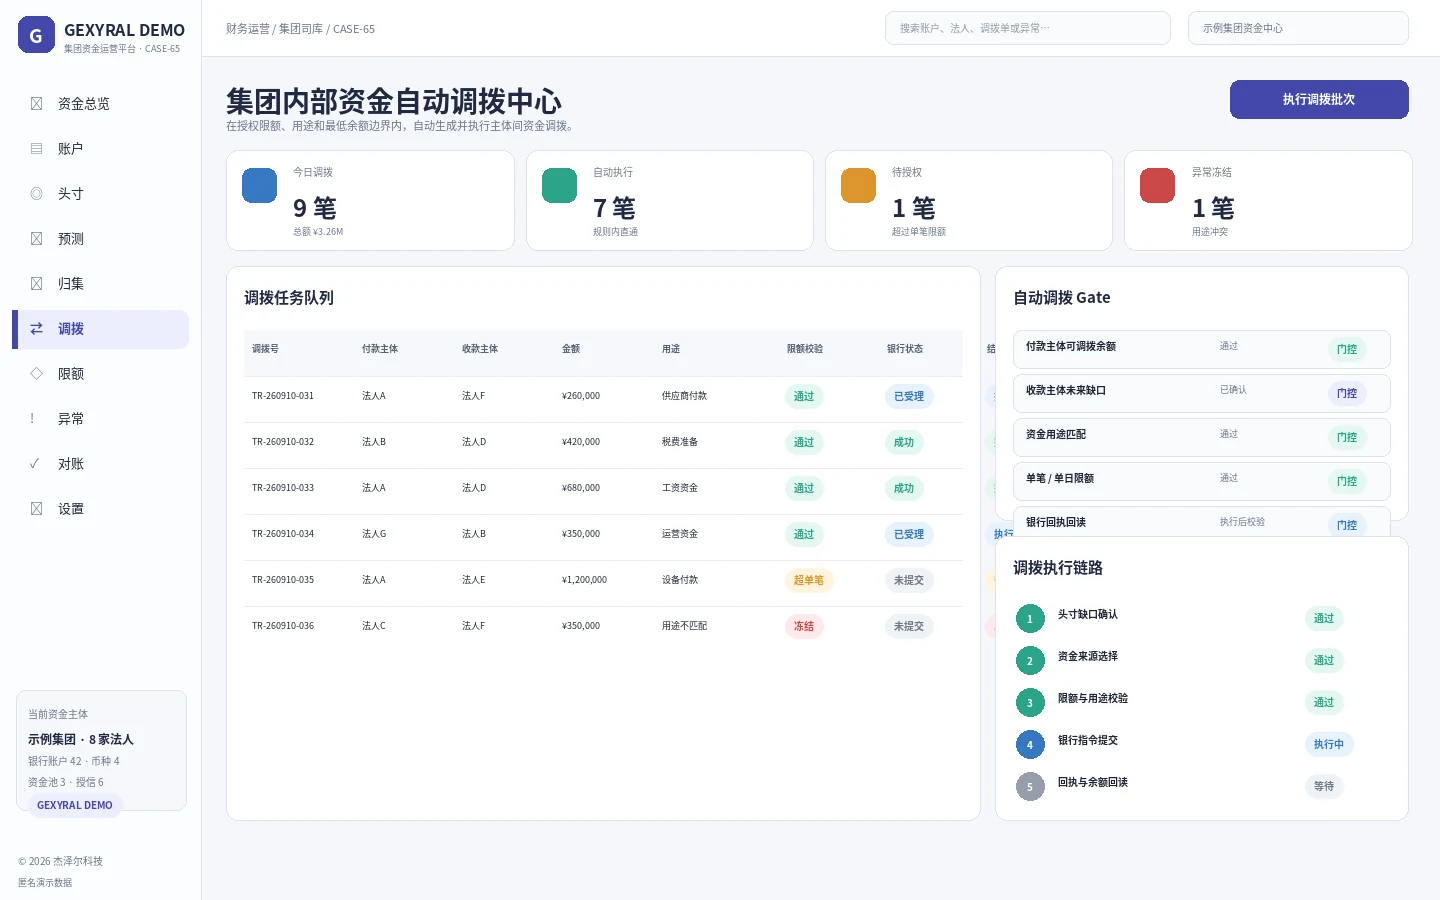1440x900 pixels.
Task: Click step 2 circle for 资金来源选择
Action: (x=1030, y=661)
